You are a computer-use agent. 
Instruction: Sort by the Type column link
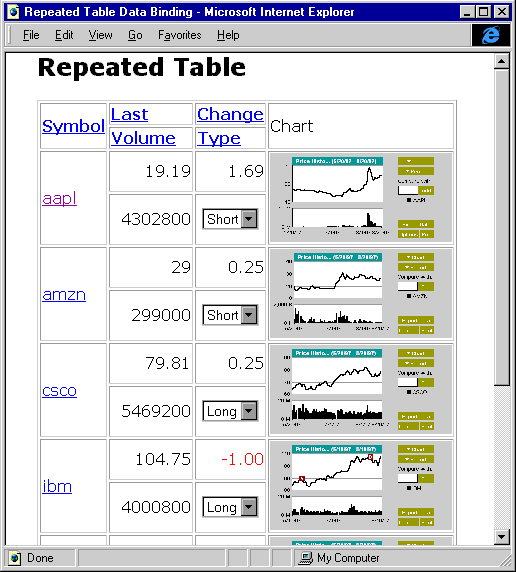click(x=219, y=138)
